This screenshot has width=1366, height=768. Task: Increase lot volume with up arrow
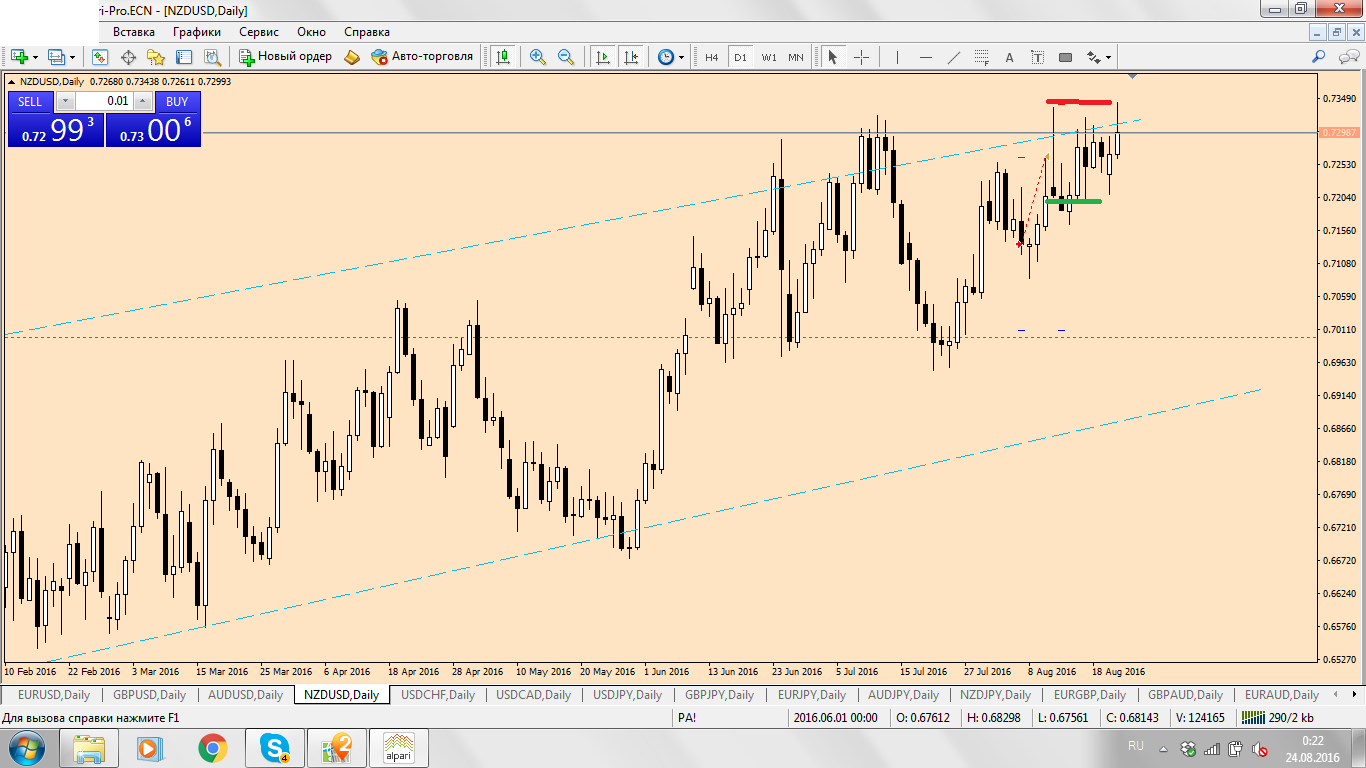[142, 101]
